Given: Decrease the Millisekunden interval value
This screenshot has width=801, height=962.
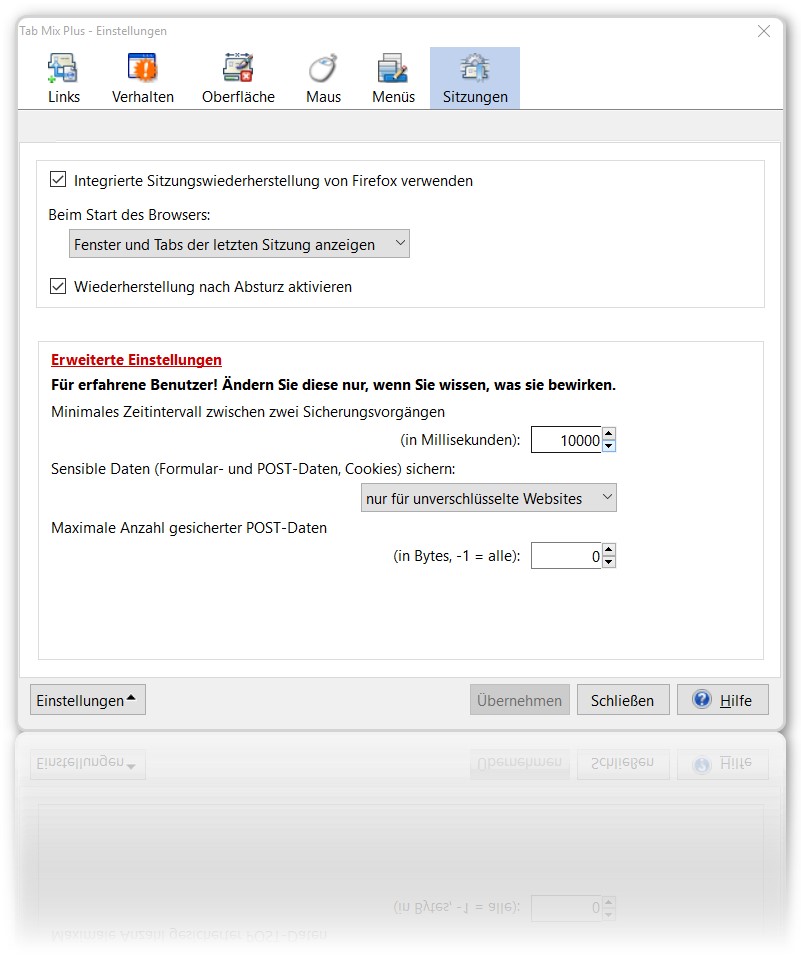Looking at the screenshot, I should click(x=608, y=446).
